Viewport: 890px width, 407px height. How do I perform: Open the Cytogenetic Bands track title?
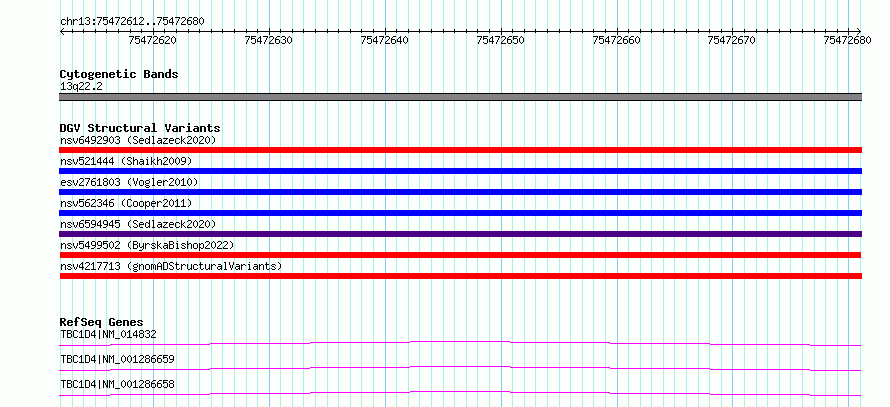pyautogui.click(x=119, y=74)
